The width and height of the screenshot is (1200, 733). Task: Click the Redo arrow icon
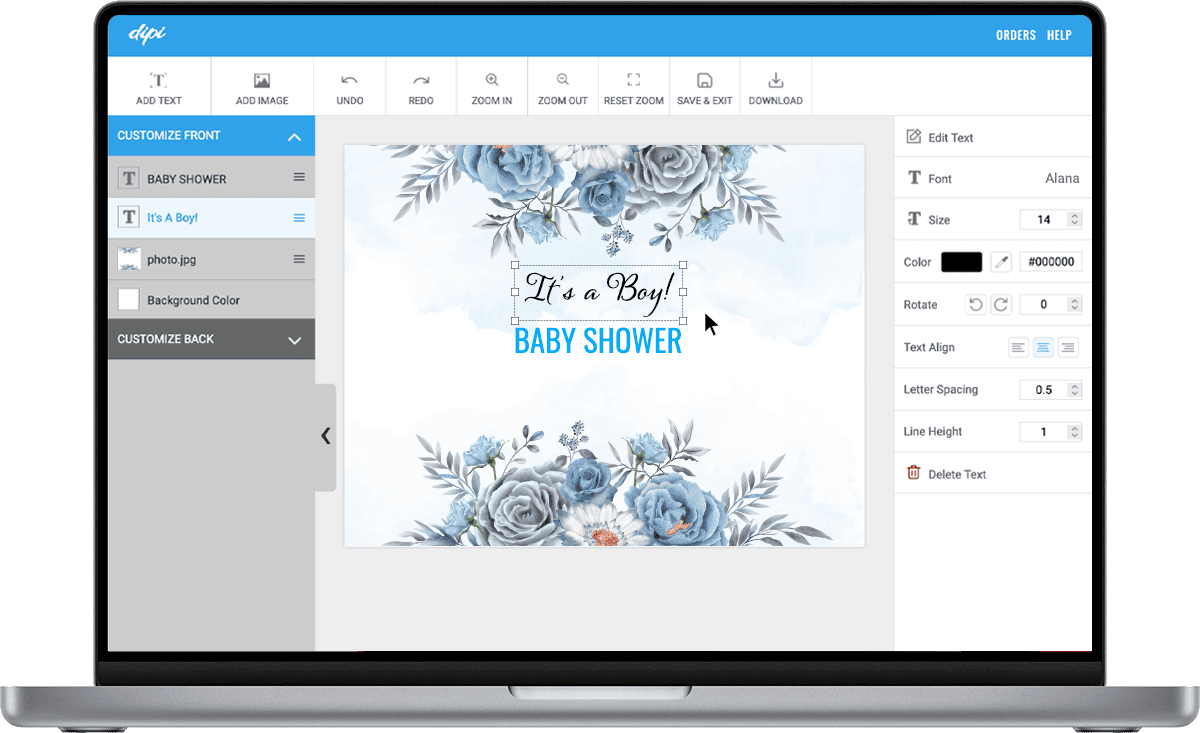click(421, 81)
